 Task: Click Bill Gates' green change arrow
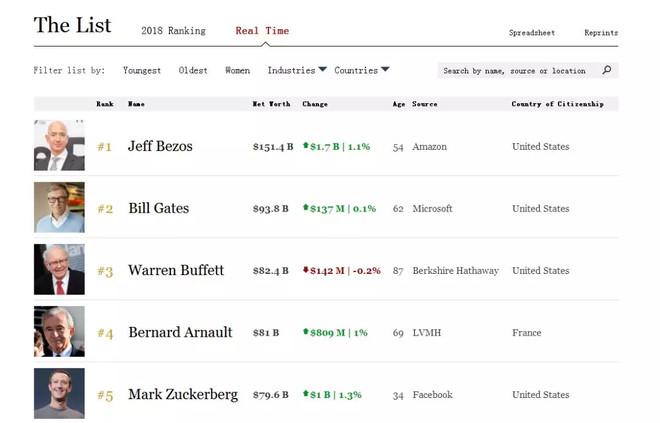coord(306,208)
